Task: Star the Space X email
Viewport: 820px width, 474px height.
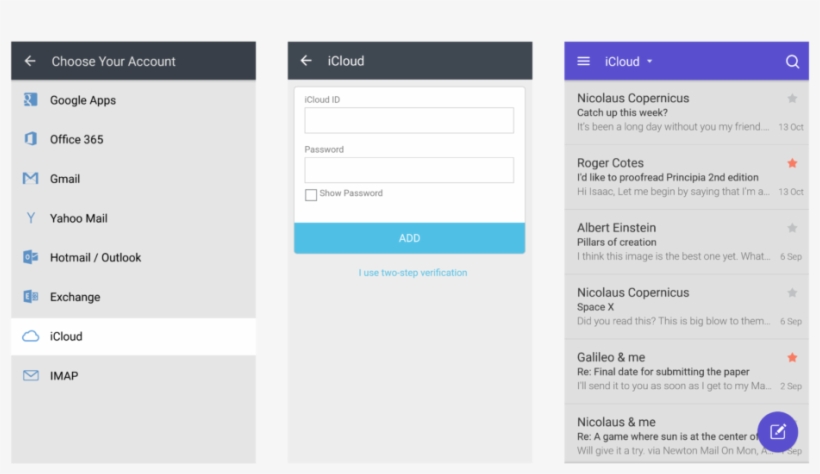Action: 792,293
